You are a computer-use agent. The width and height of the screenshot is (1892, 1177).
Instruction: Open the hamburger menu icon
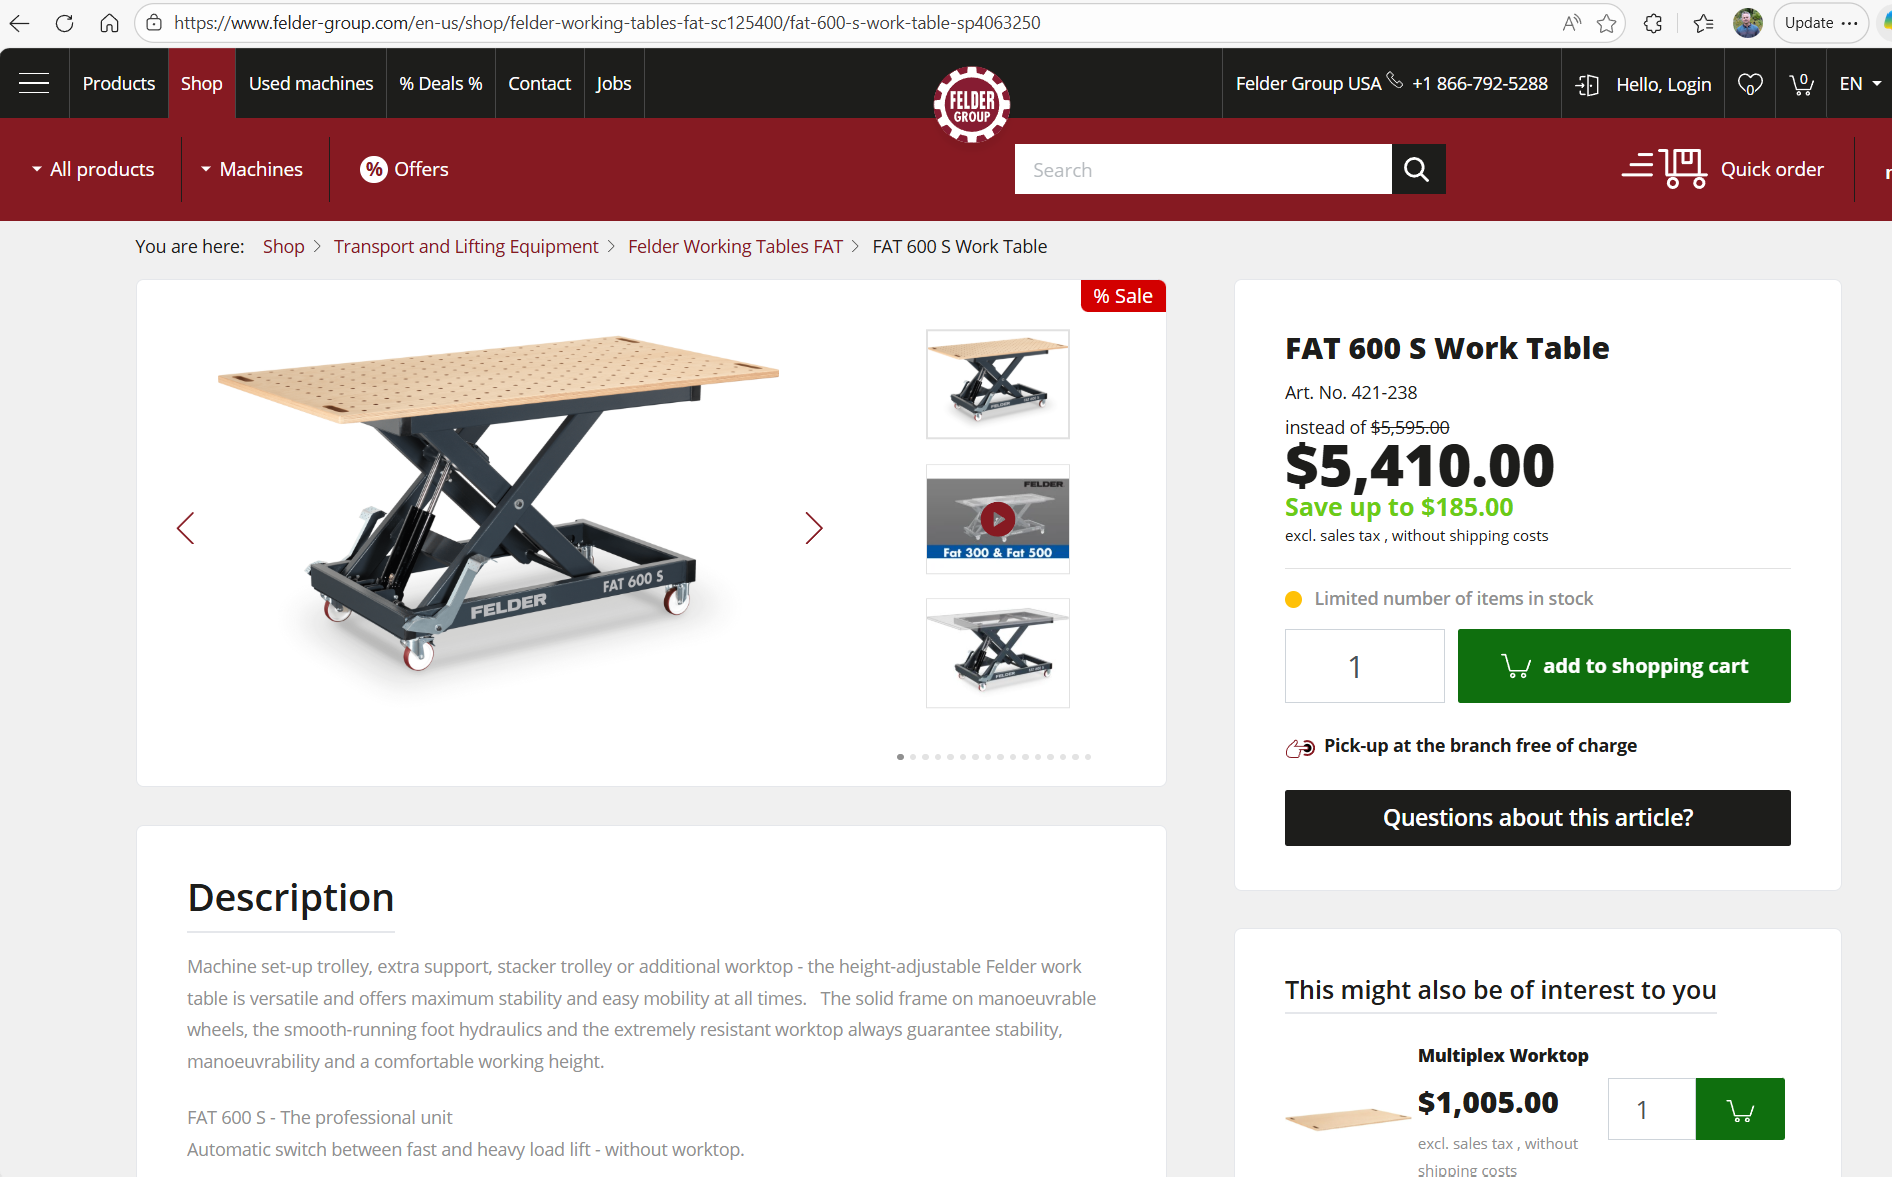(34, 83)
